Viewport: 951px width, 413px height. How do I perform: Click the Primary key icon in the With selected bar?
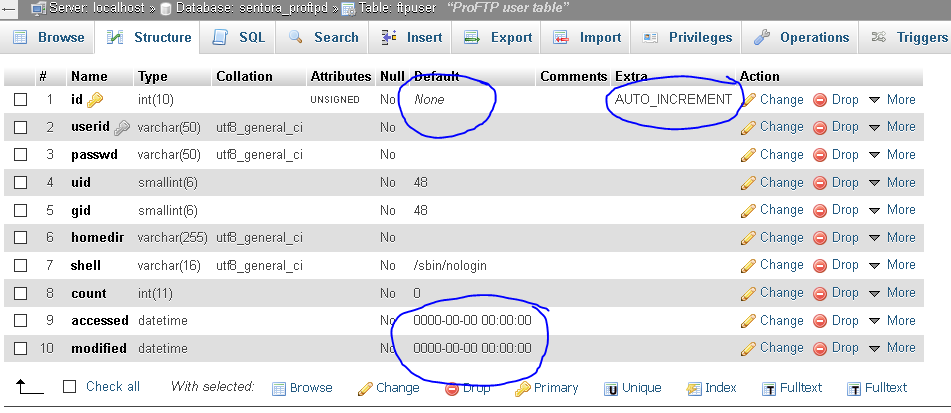pyautogui.click(x=522, y=389)
